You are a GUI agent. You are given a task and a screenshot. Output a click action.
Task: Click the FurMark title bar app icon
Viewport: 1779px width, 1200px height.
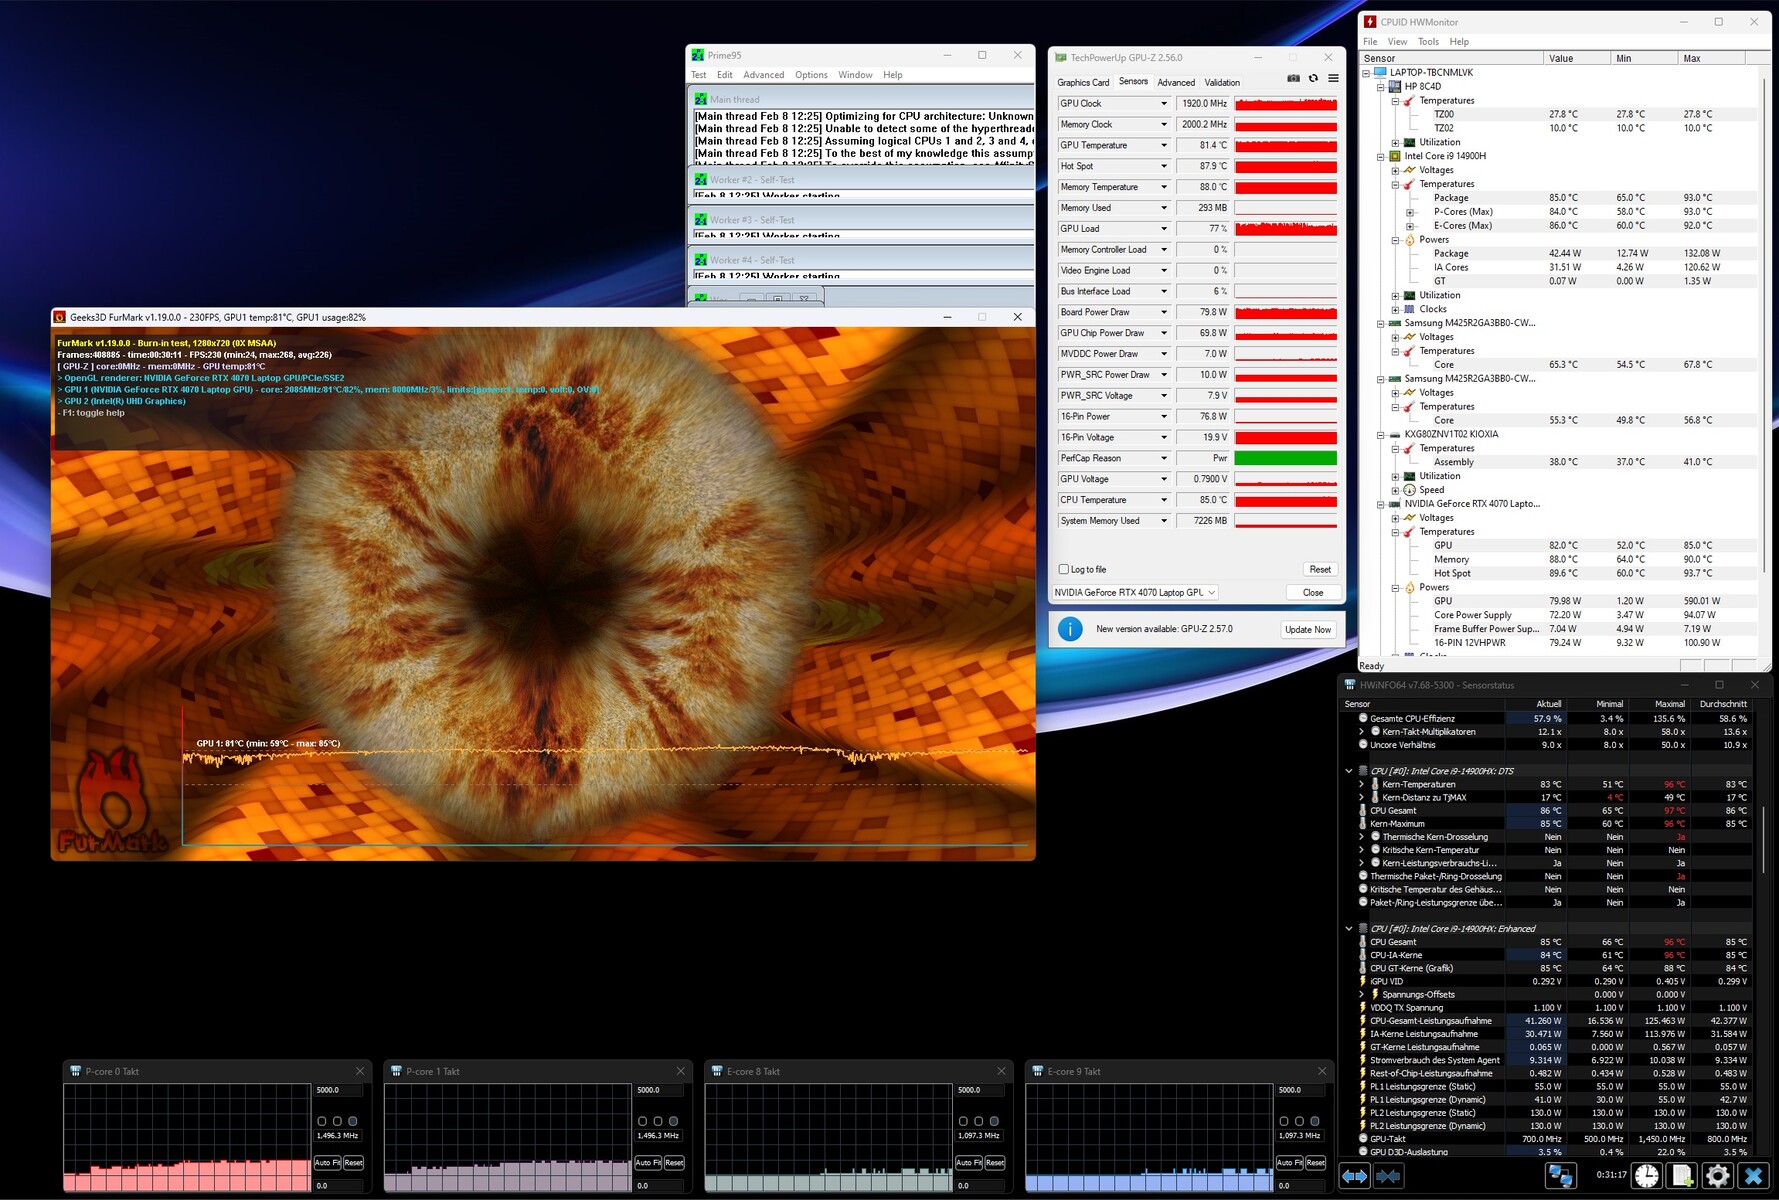[x=60, y=317]
